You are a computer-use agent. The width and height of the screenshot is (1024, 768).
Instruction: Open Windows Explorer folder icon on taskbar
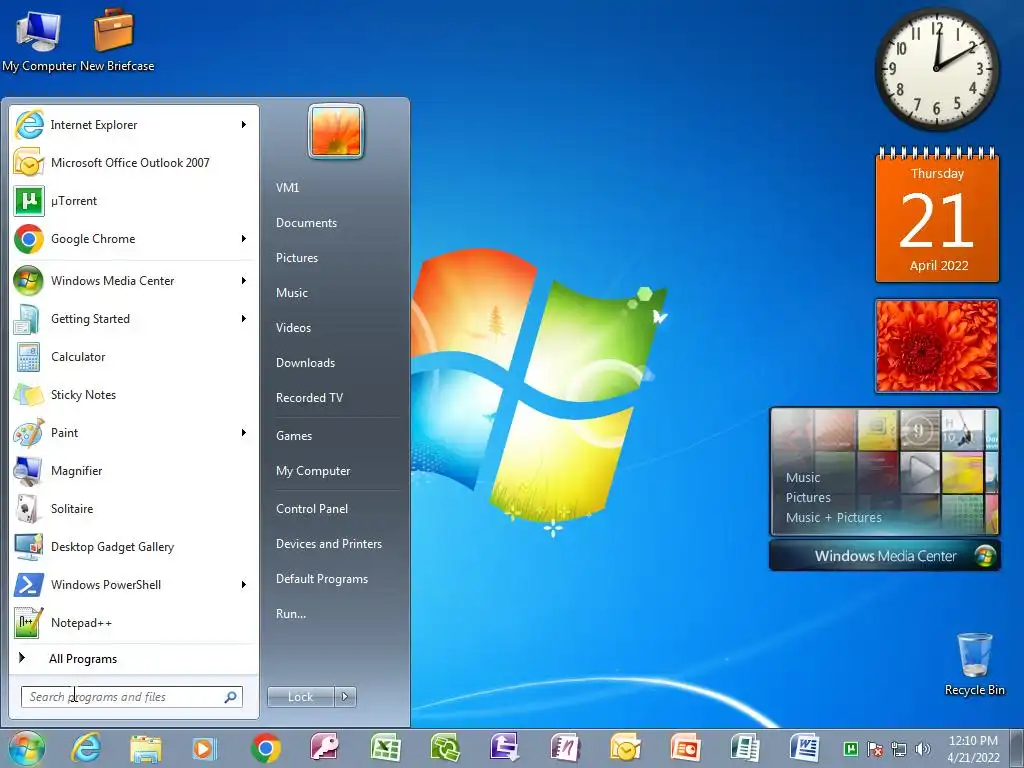(146, 749)
